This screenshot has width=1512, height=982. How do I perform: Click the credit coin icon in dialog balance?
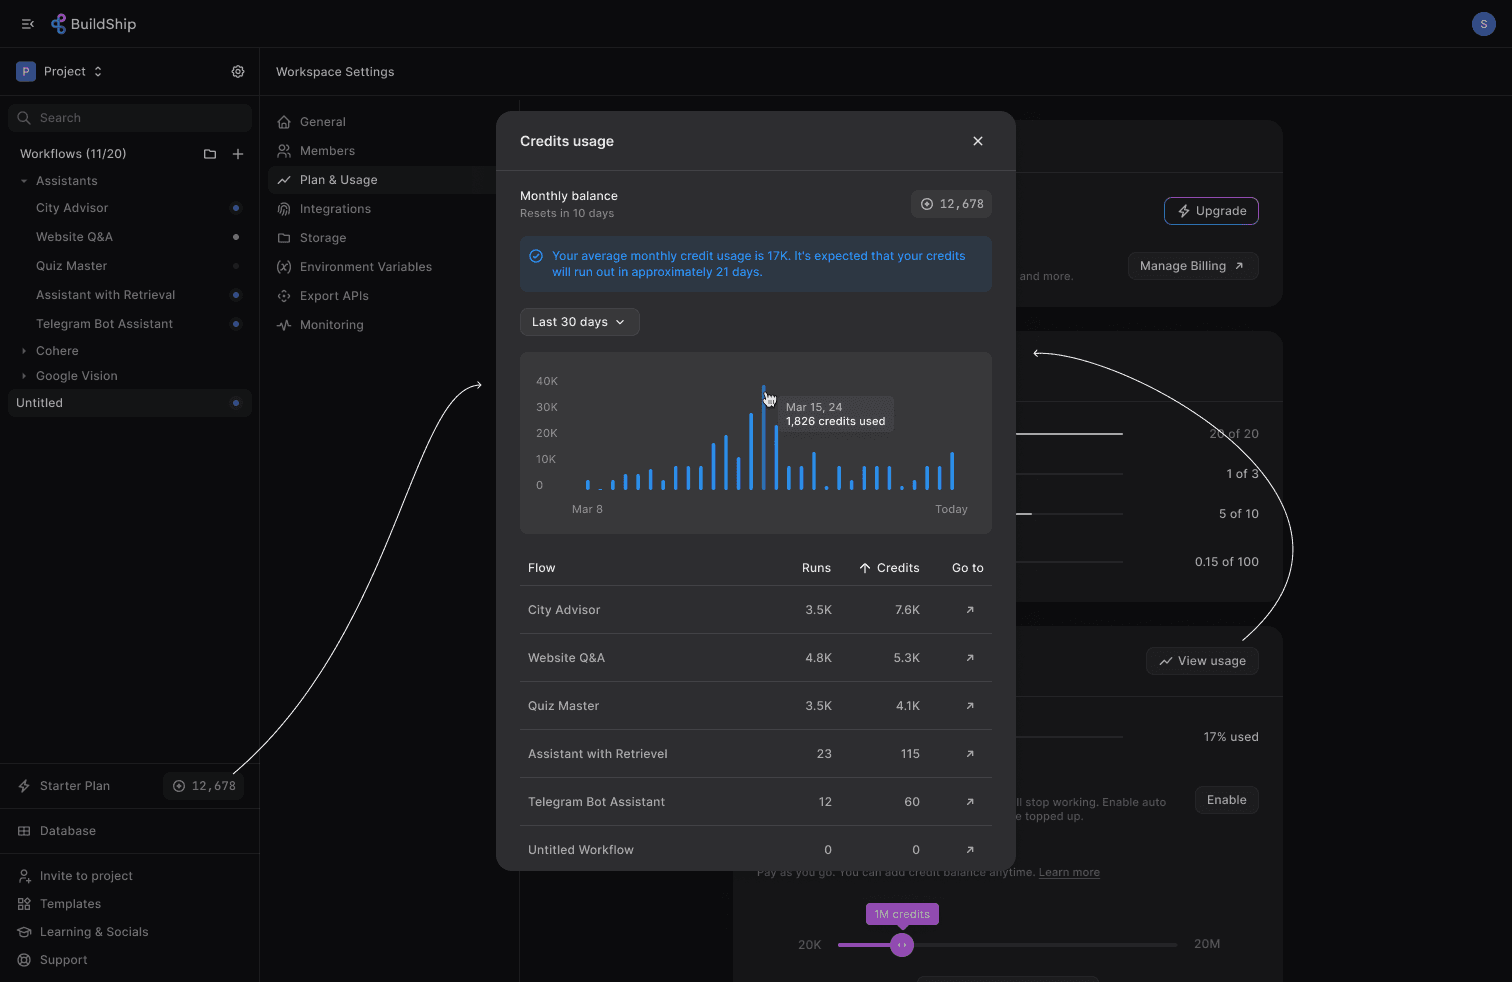(927, 204)
